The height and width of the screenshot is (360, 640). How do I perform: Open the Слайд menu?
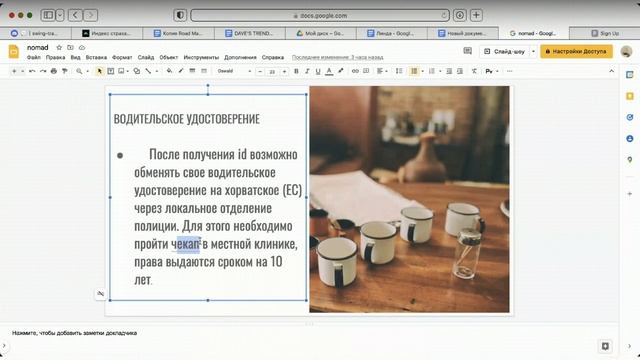point(146,58)
